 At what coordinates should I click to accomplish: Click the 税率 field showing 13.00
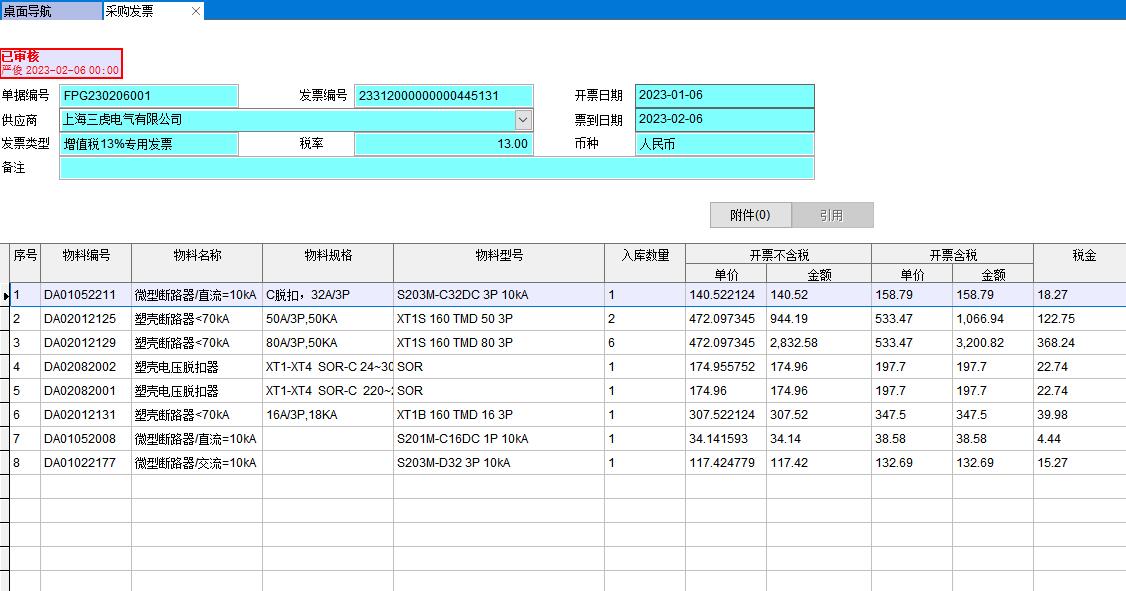pos(443,144)
